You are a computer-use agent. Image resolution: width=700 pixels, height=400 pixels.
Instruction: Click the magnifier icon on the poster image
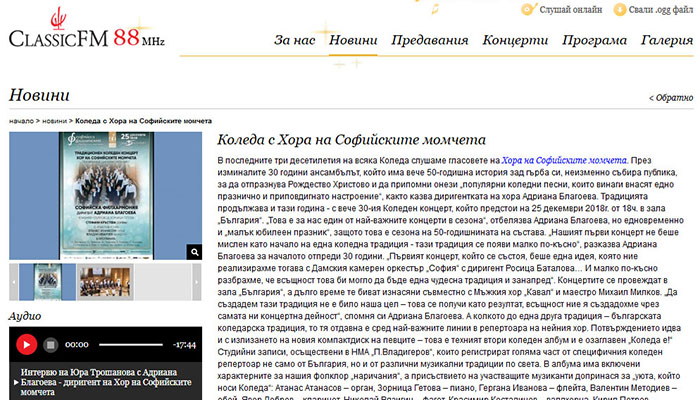[189, 251]
